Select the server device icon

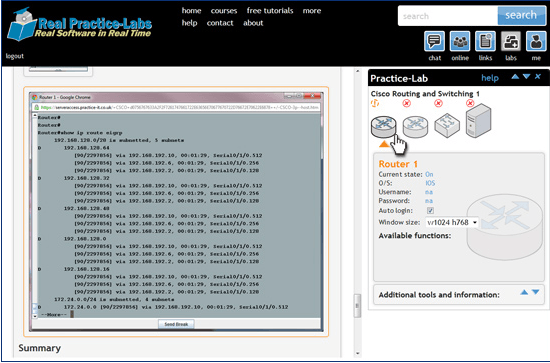click(478, 121)
